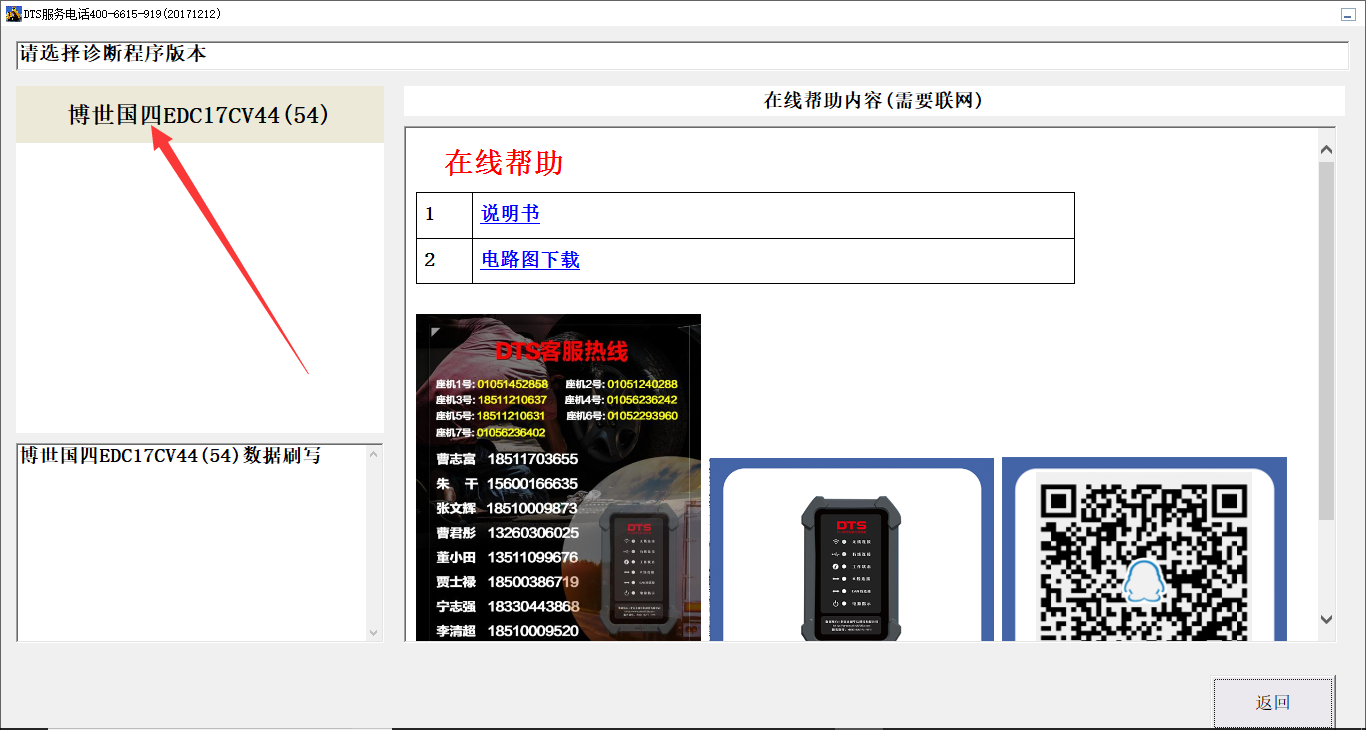Select 博世国四EDC17CV44(54) diagnostic program
Viewport: 1366px width, 730px height.
[x=199, y=115]
